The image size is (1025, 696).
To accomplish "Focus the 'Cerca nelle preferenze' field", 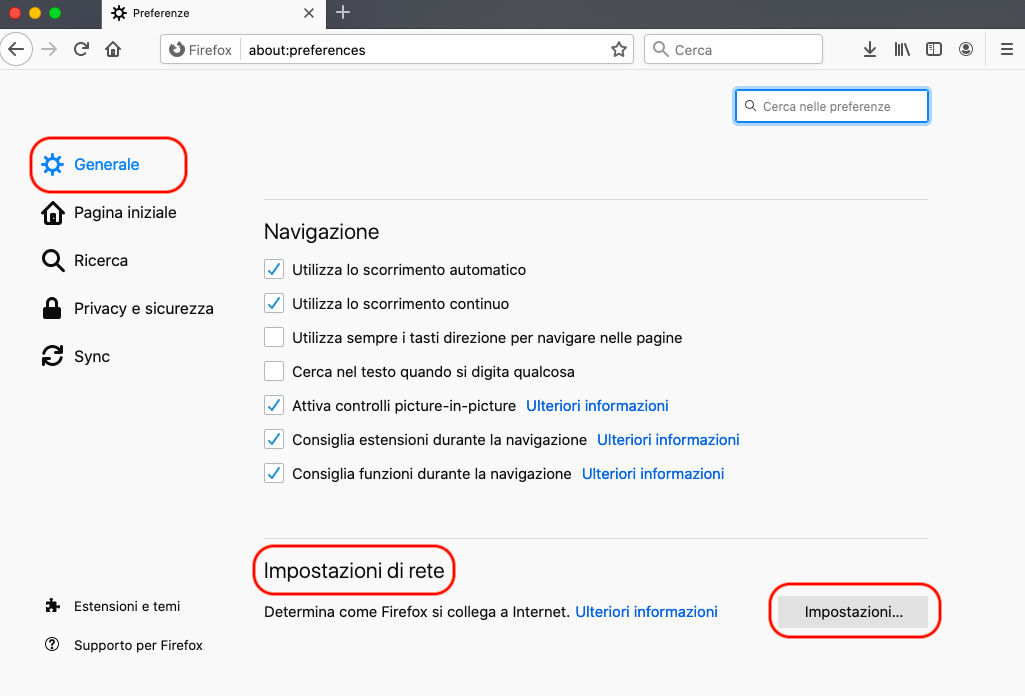I will pos(840,106).
